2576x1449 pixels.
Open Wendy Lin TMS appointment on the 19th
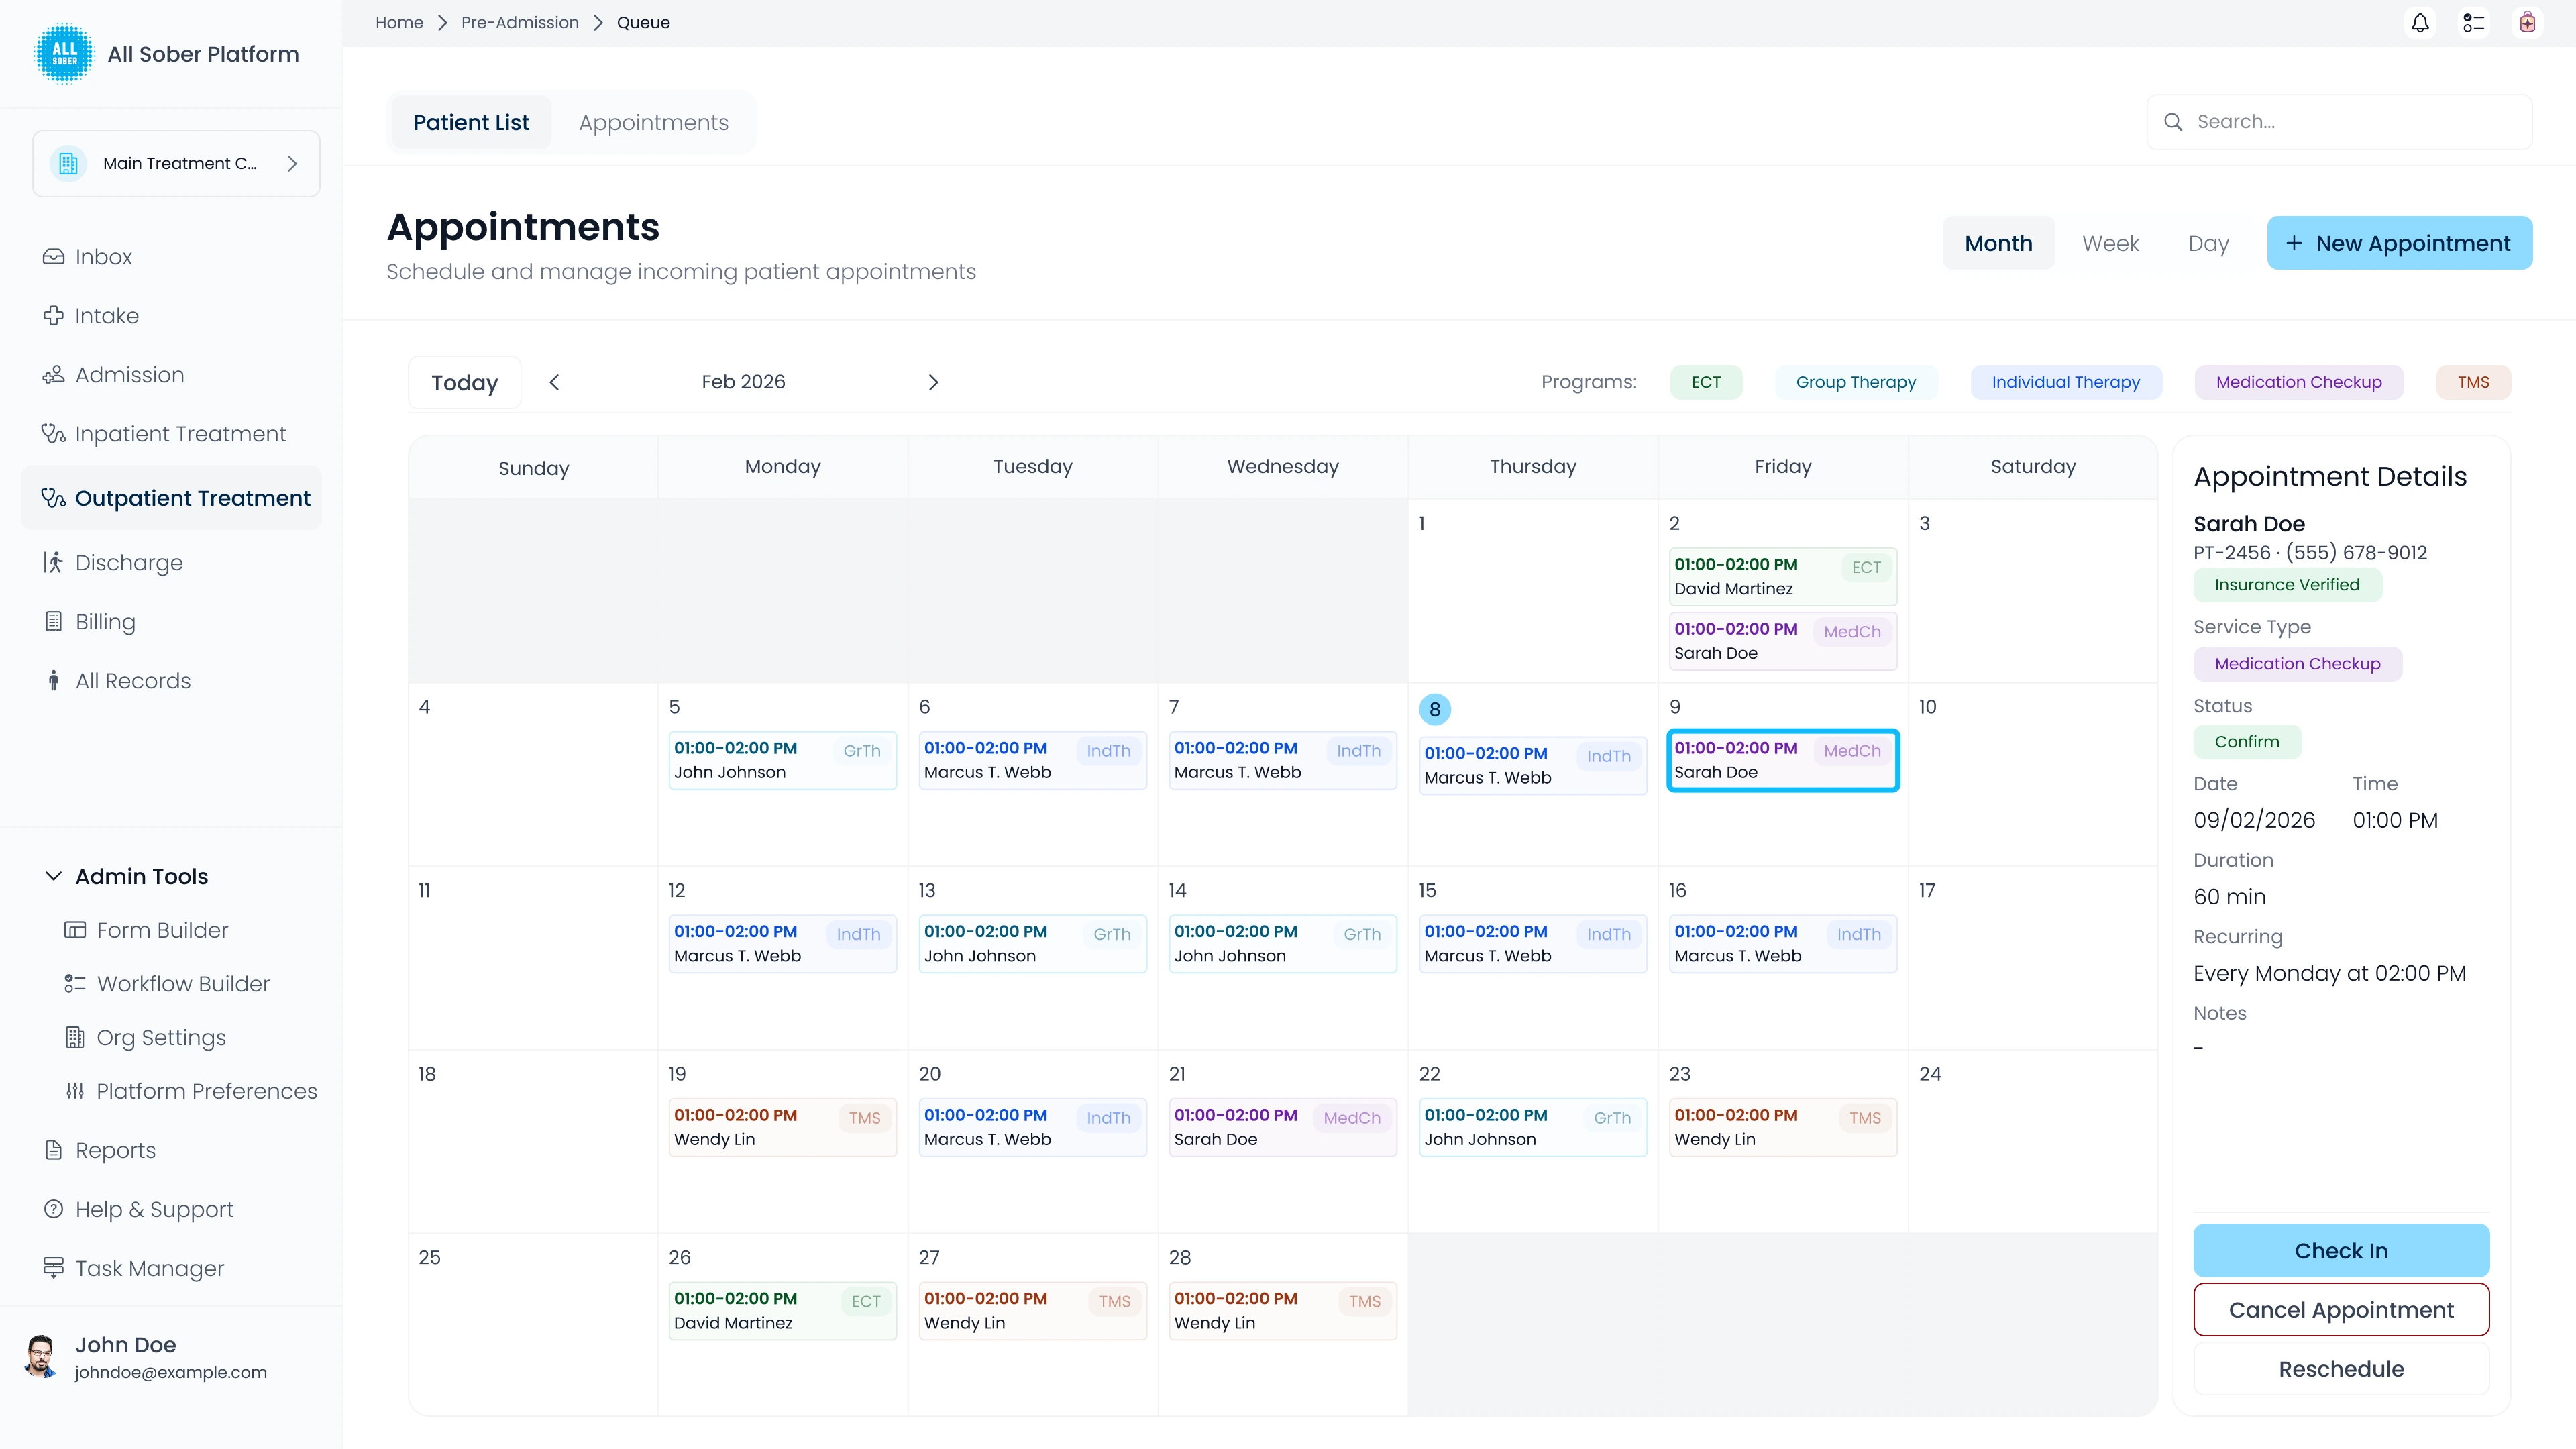click(x=782, y=1127)
